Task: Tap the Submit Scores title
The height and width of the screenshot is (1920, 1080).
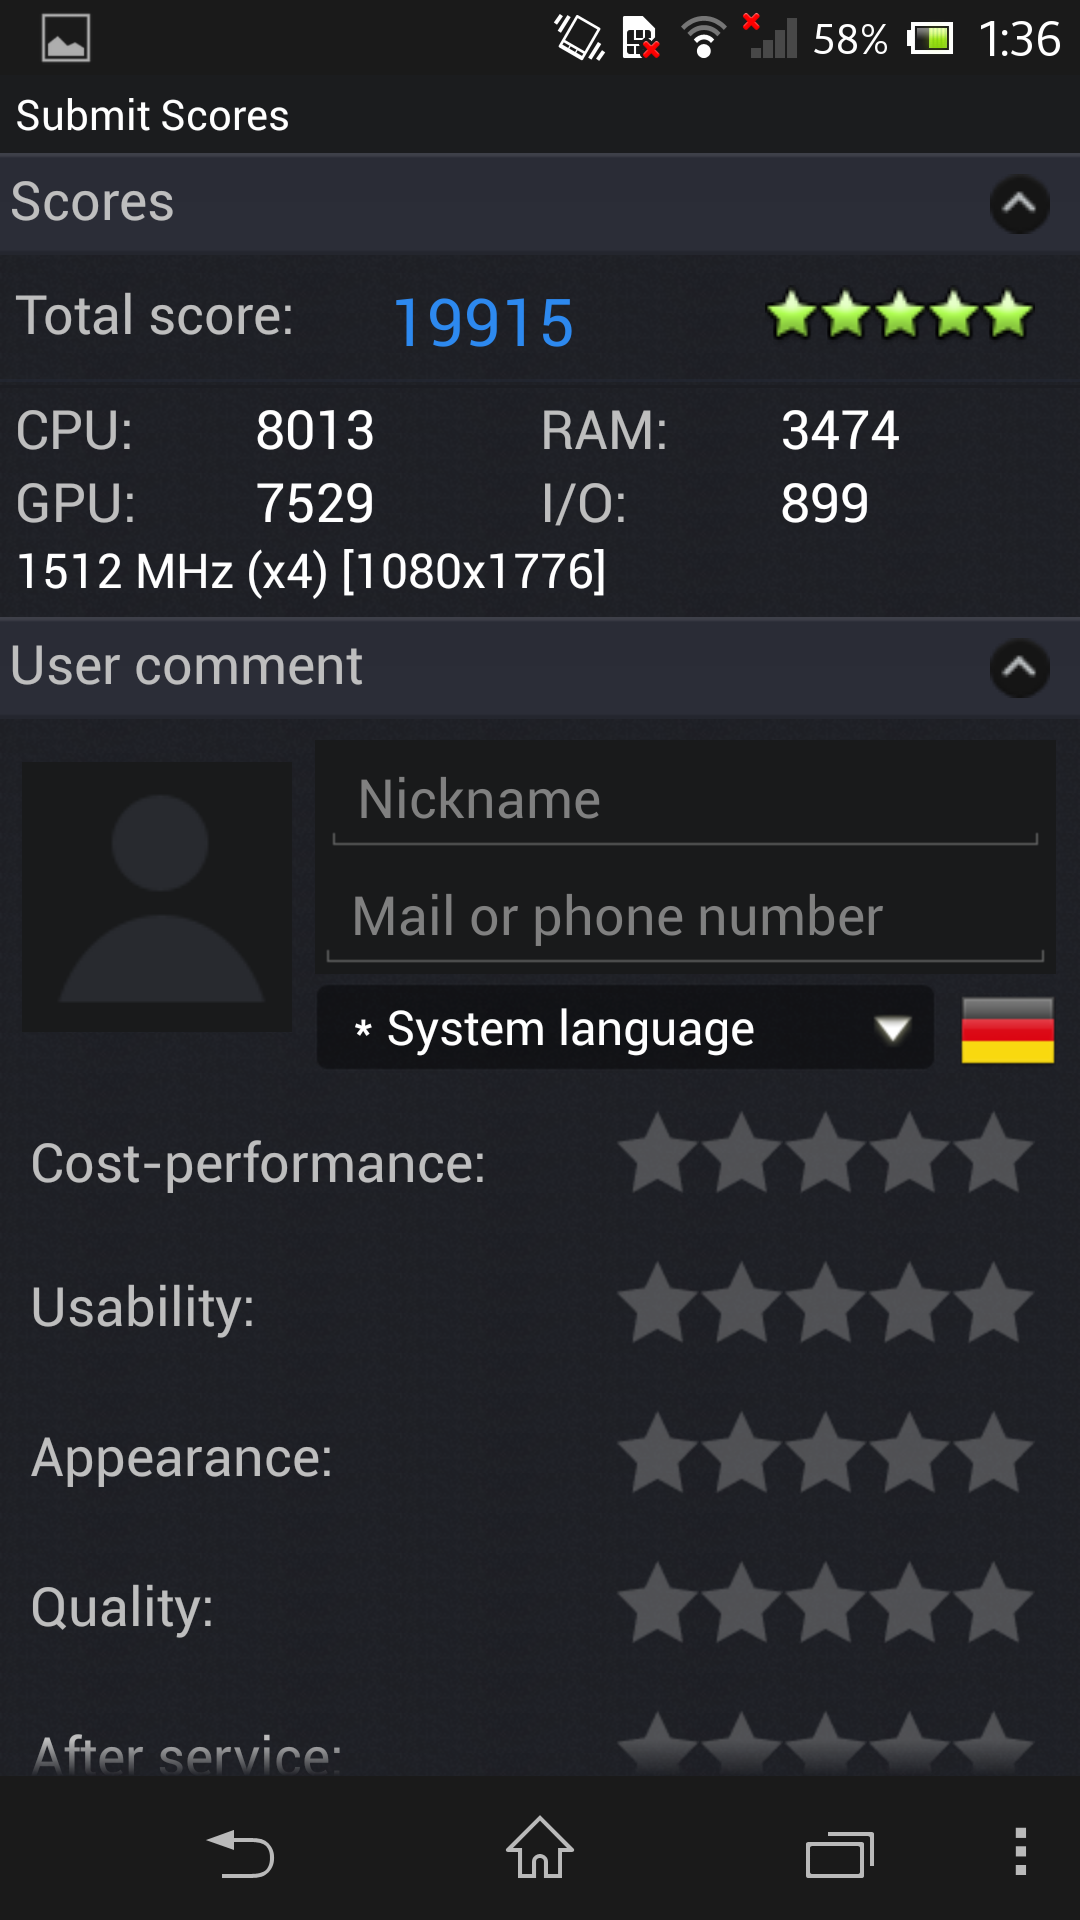Action: (153, 116)
